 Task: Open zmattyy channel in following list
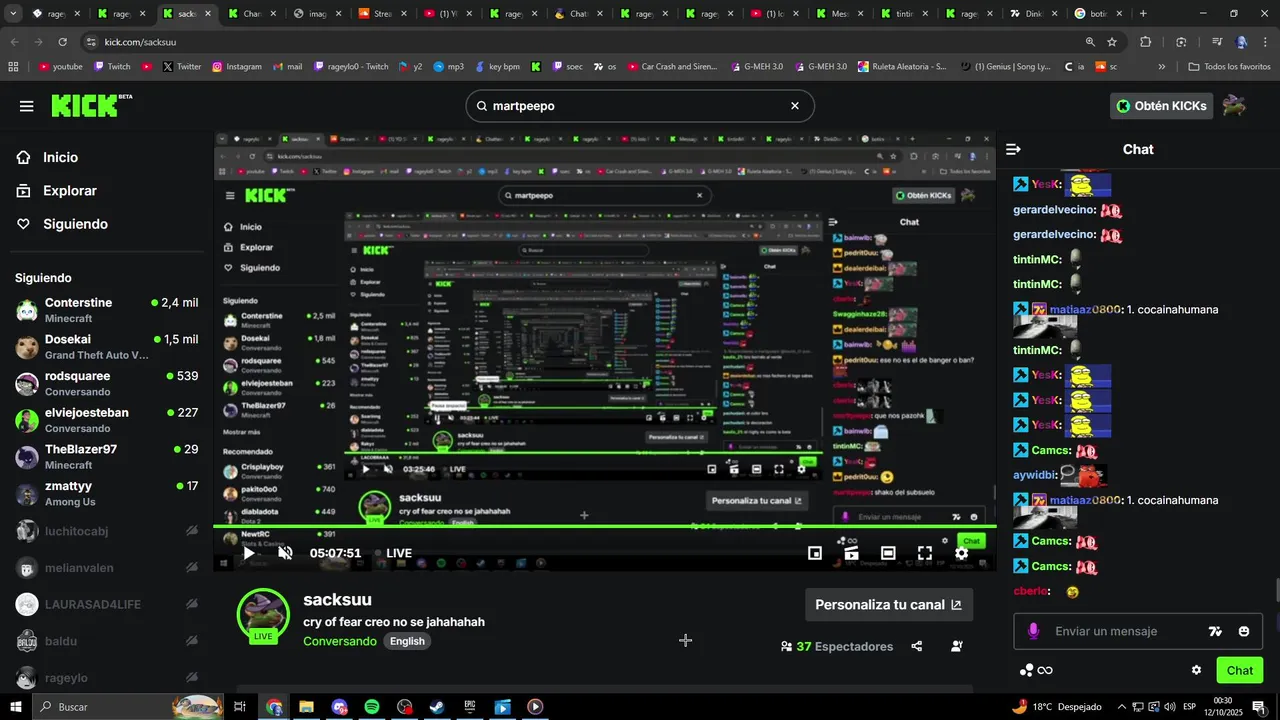pyautogui.click(x=106, y=493)
